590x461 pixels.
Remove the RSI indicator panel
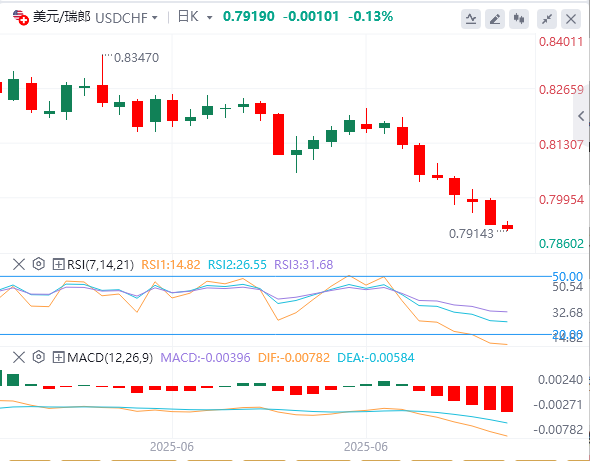click(x=19, y=264)
